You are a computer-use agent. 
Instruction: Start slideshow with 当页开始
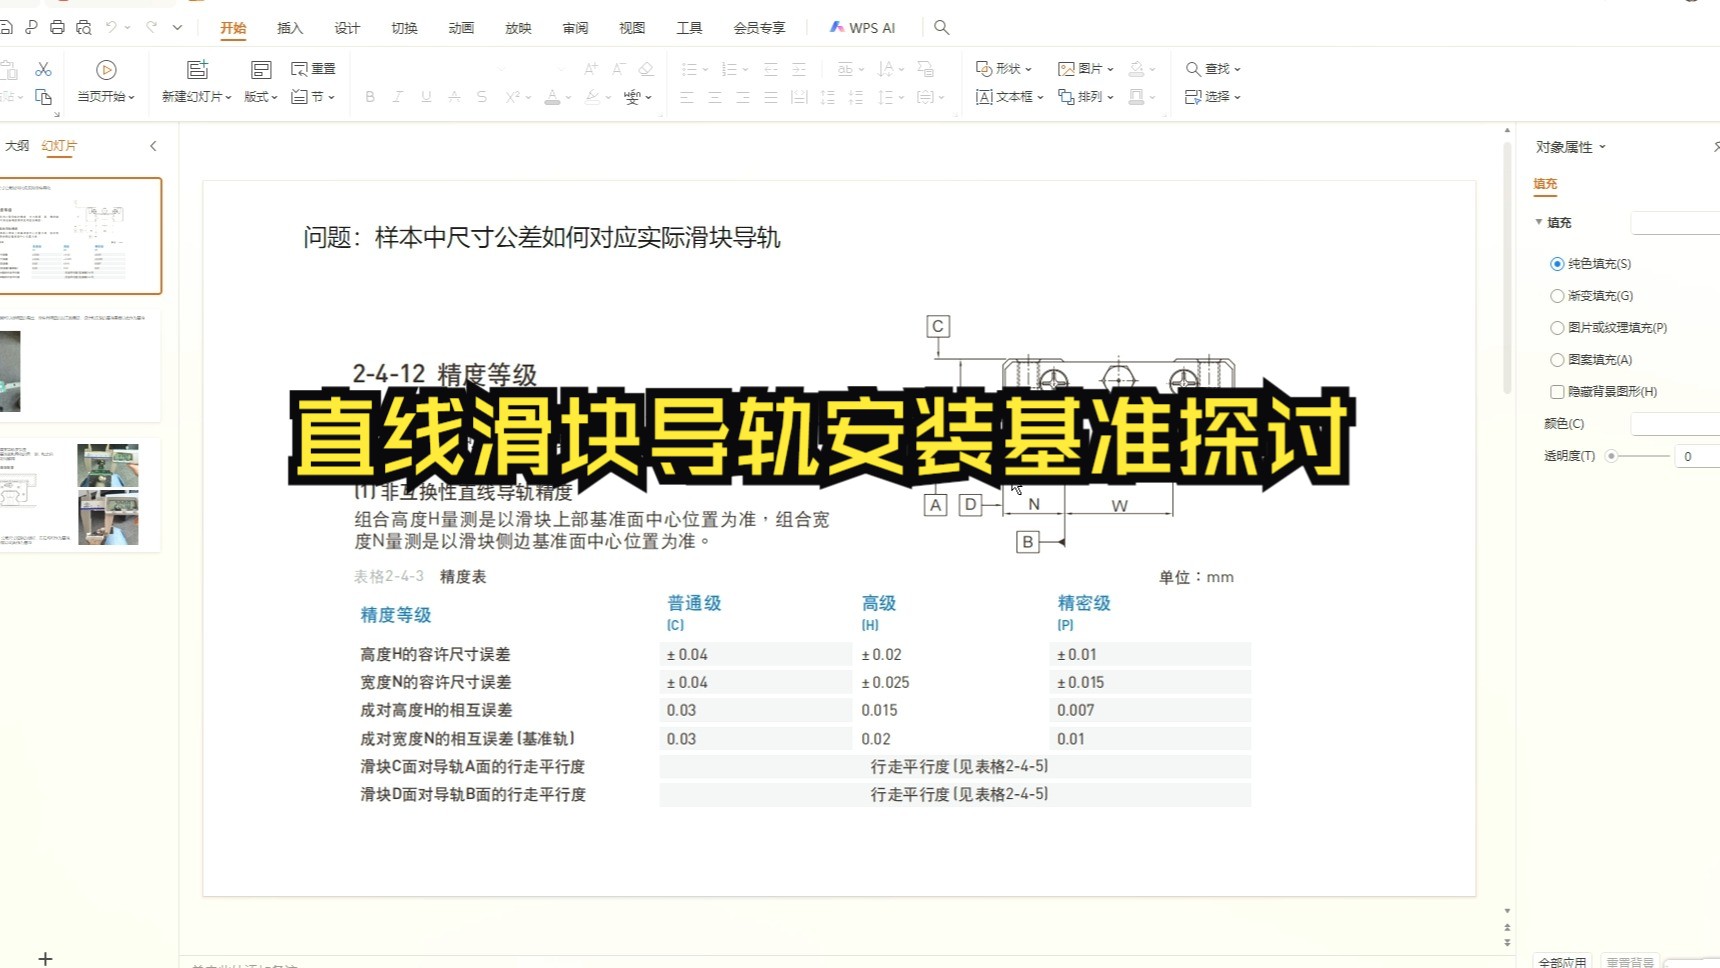tap(104, 83)
